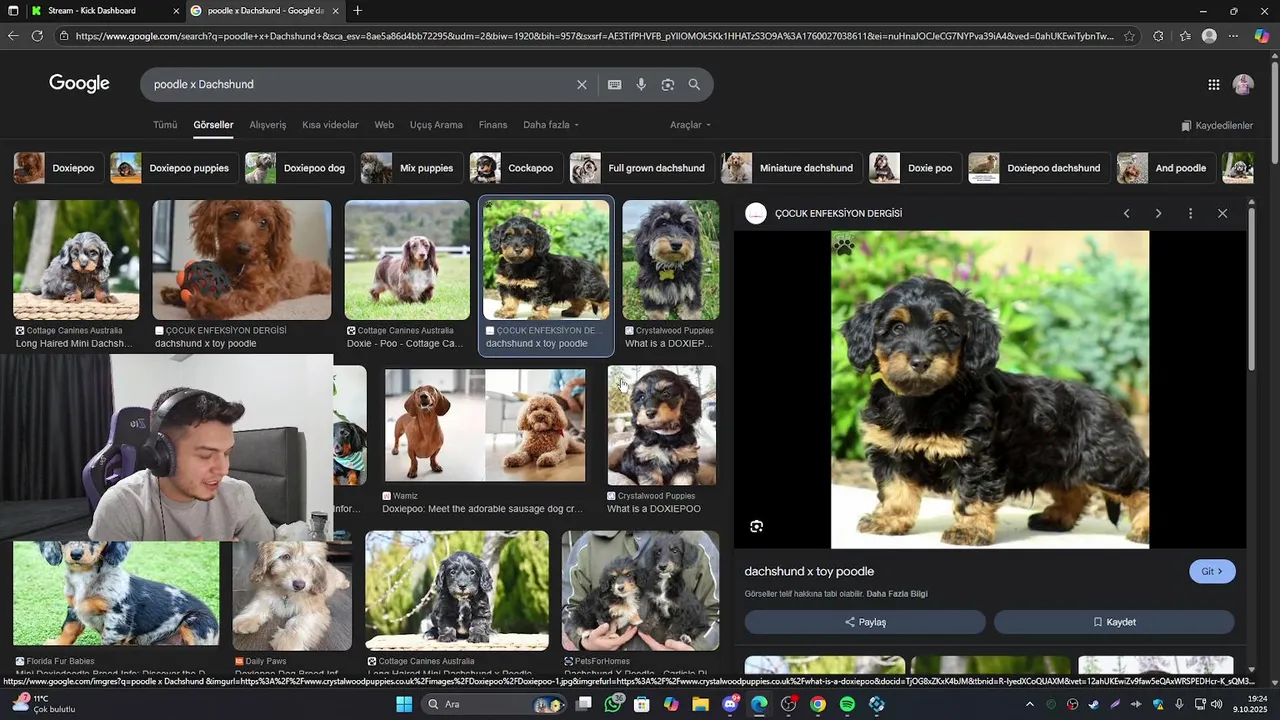
Task: Click the browser address bar
Action: coord(595,36)
